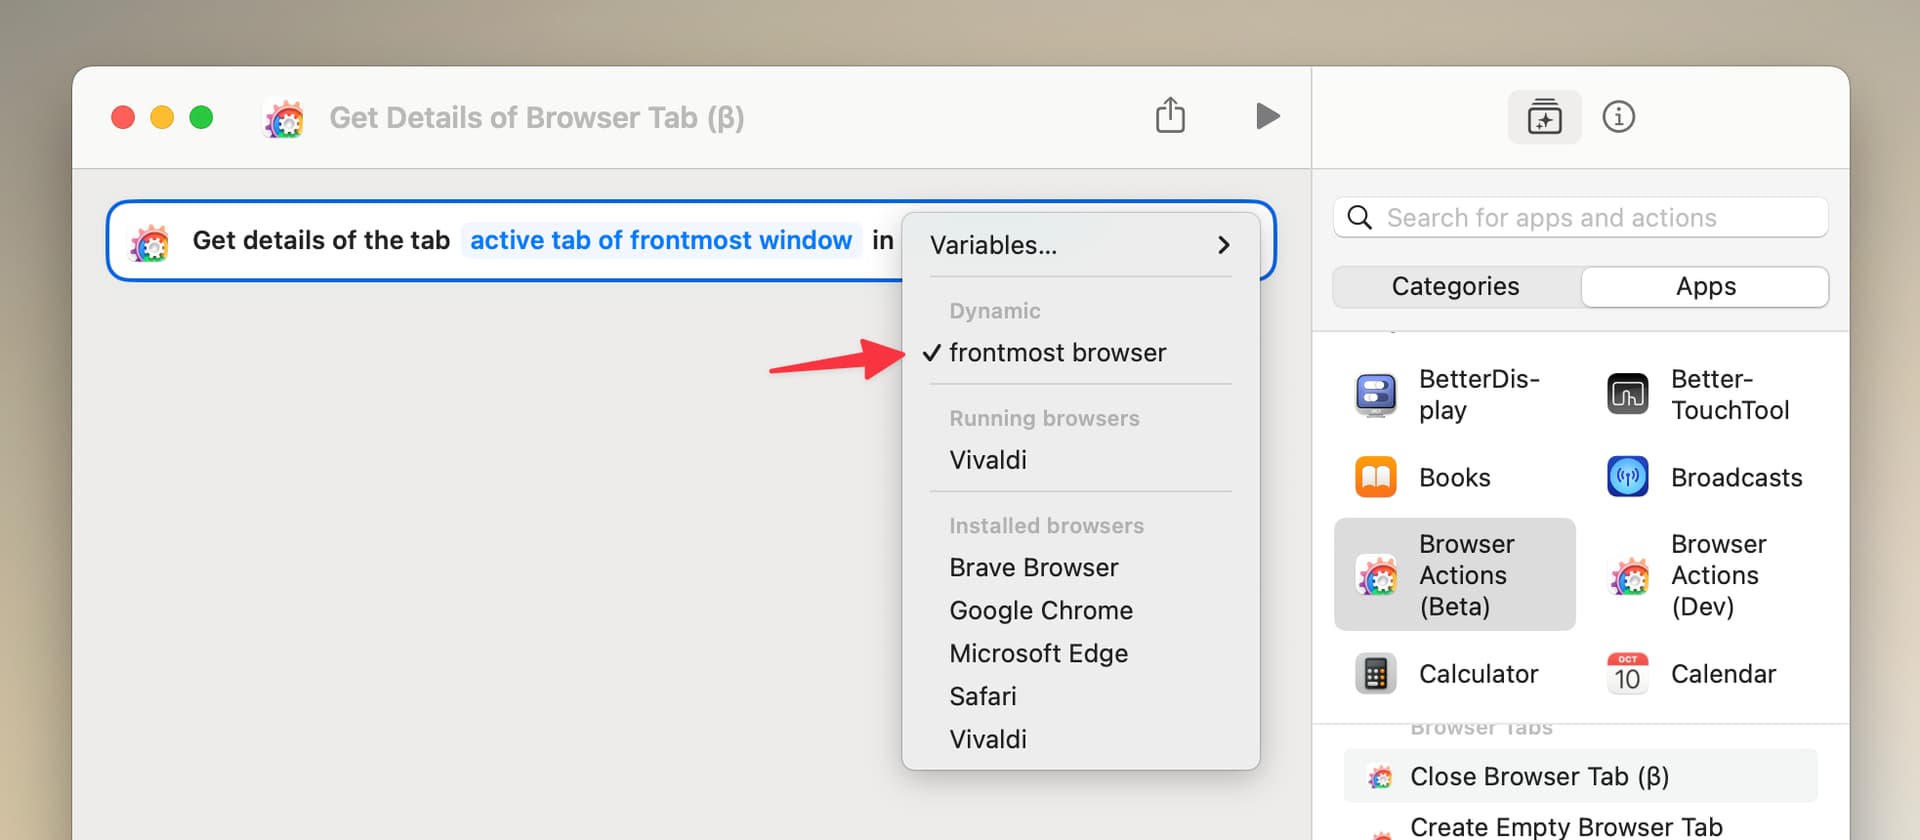This screenshot has height=840, width=1920.
Task: Switch to the Apps tab
Action: pyautogui.click(x=1705, y=287)
